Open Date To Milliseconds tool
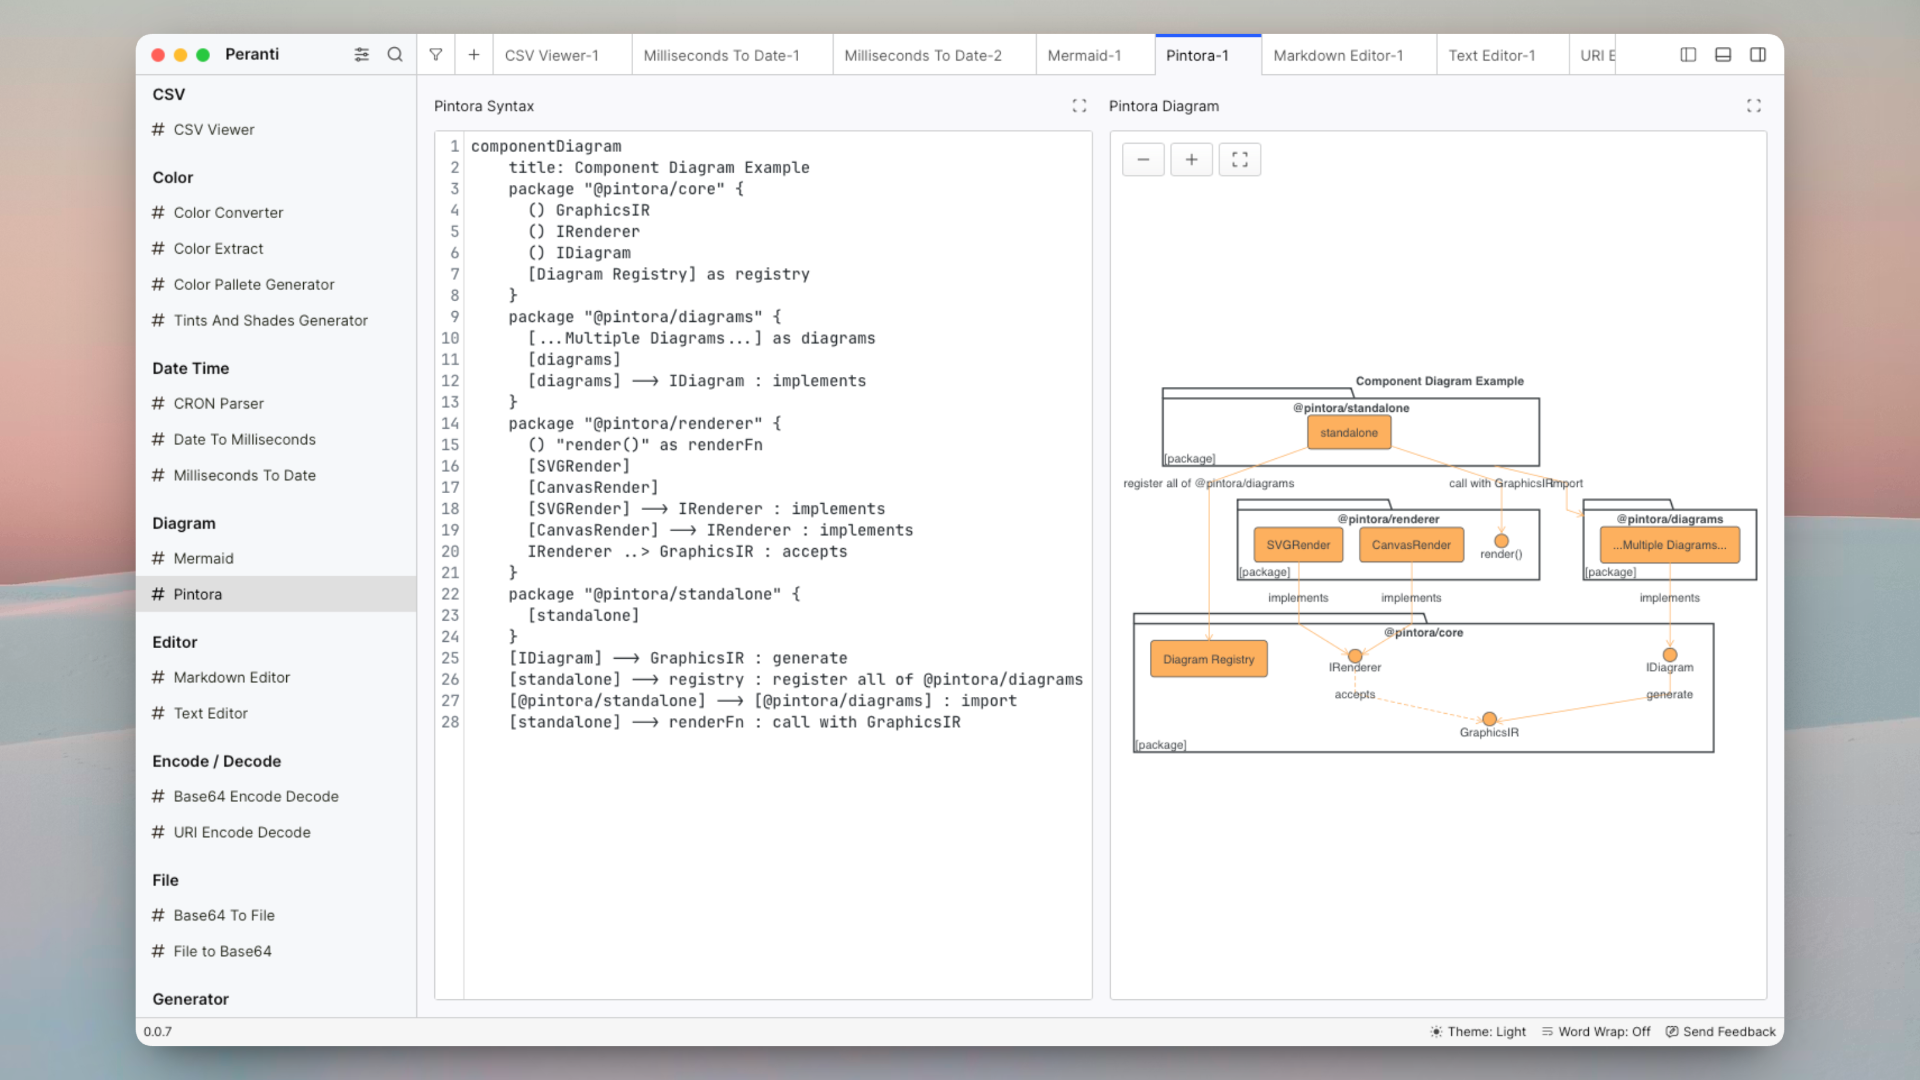This screenshot has width=1920, height=1080. (276, 440)
